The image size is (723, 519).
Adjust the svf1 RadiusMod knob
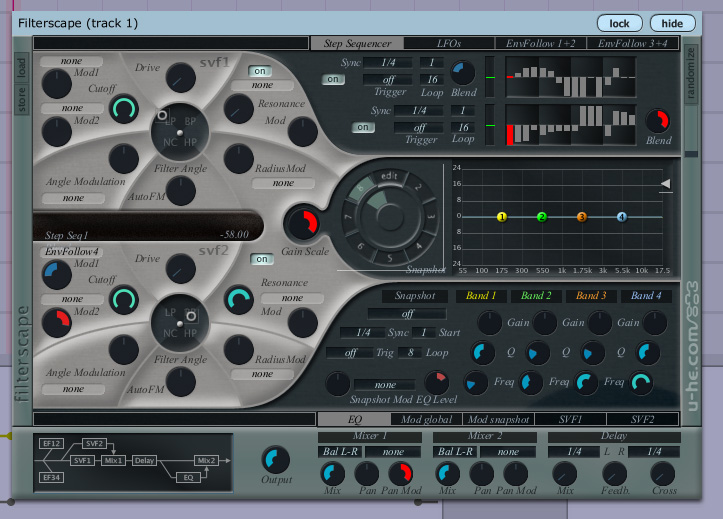click(238, 159)
